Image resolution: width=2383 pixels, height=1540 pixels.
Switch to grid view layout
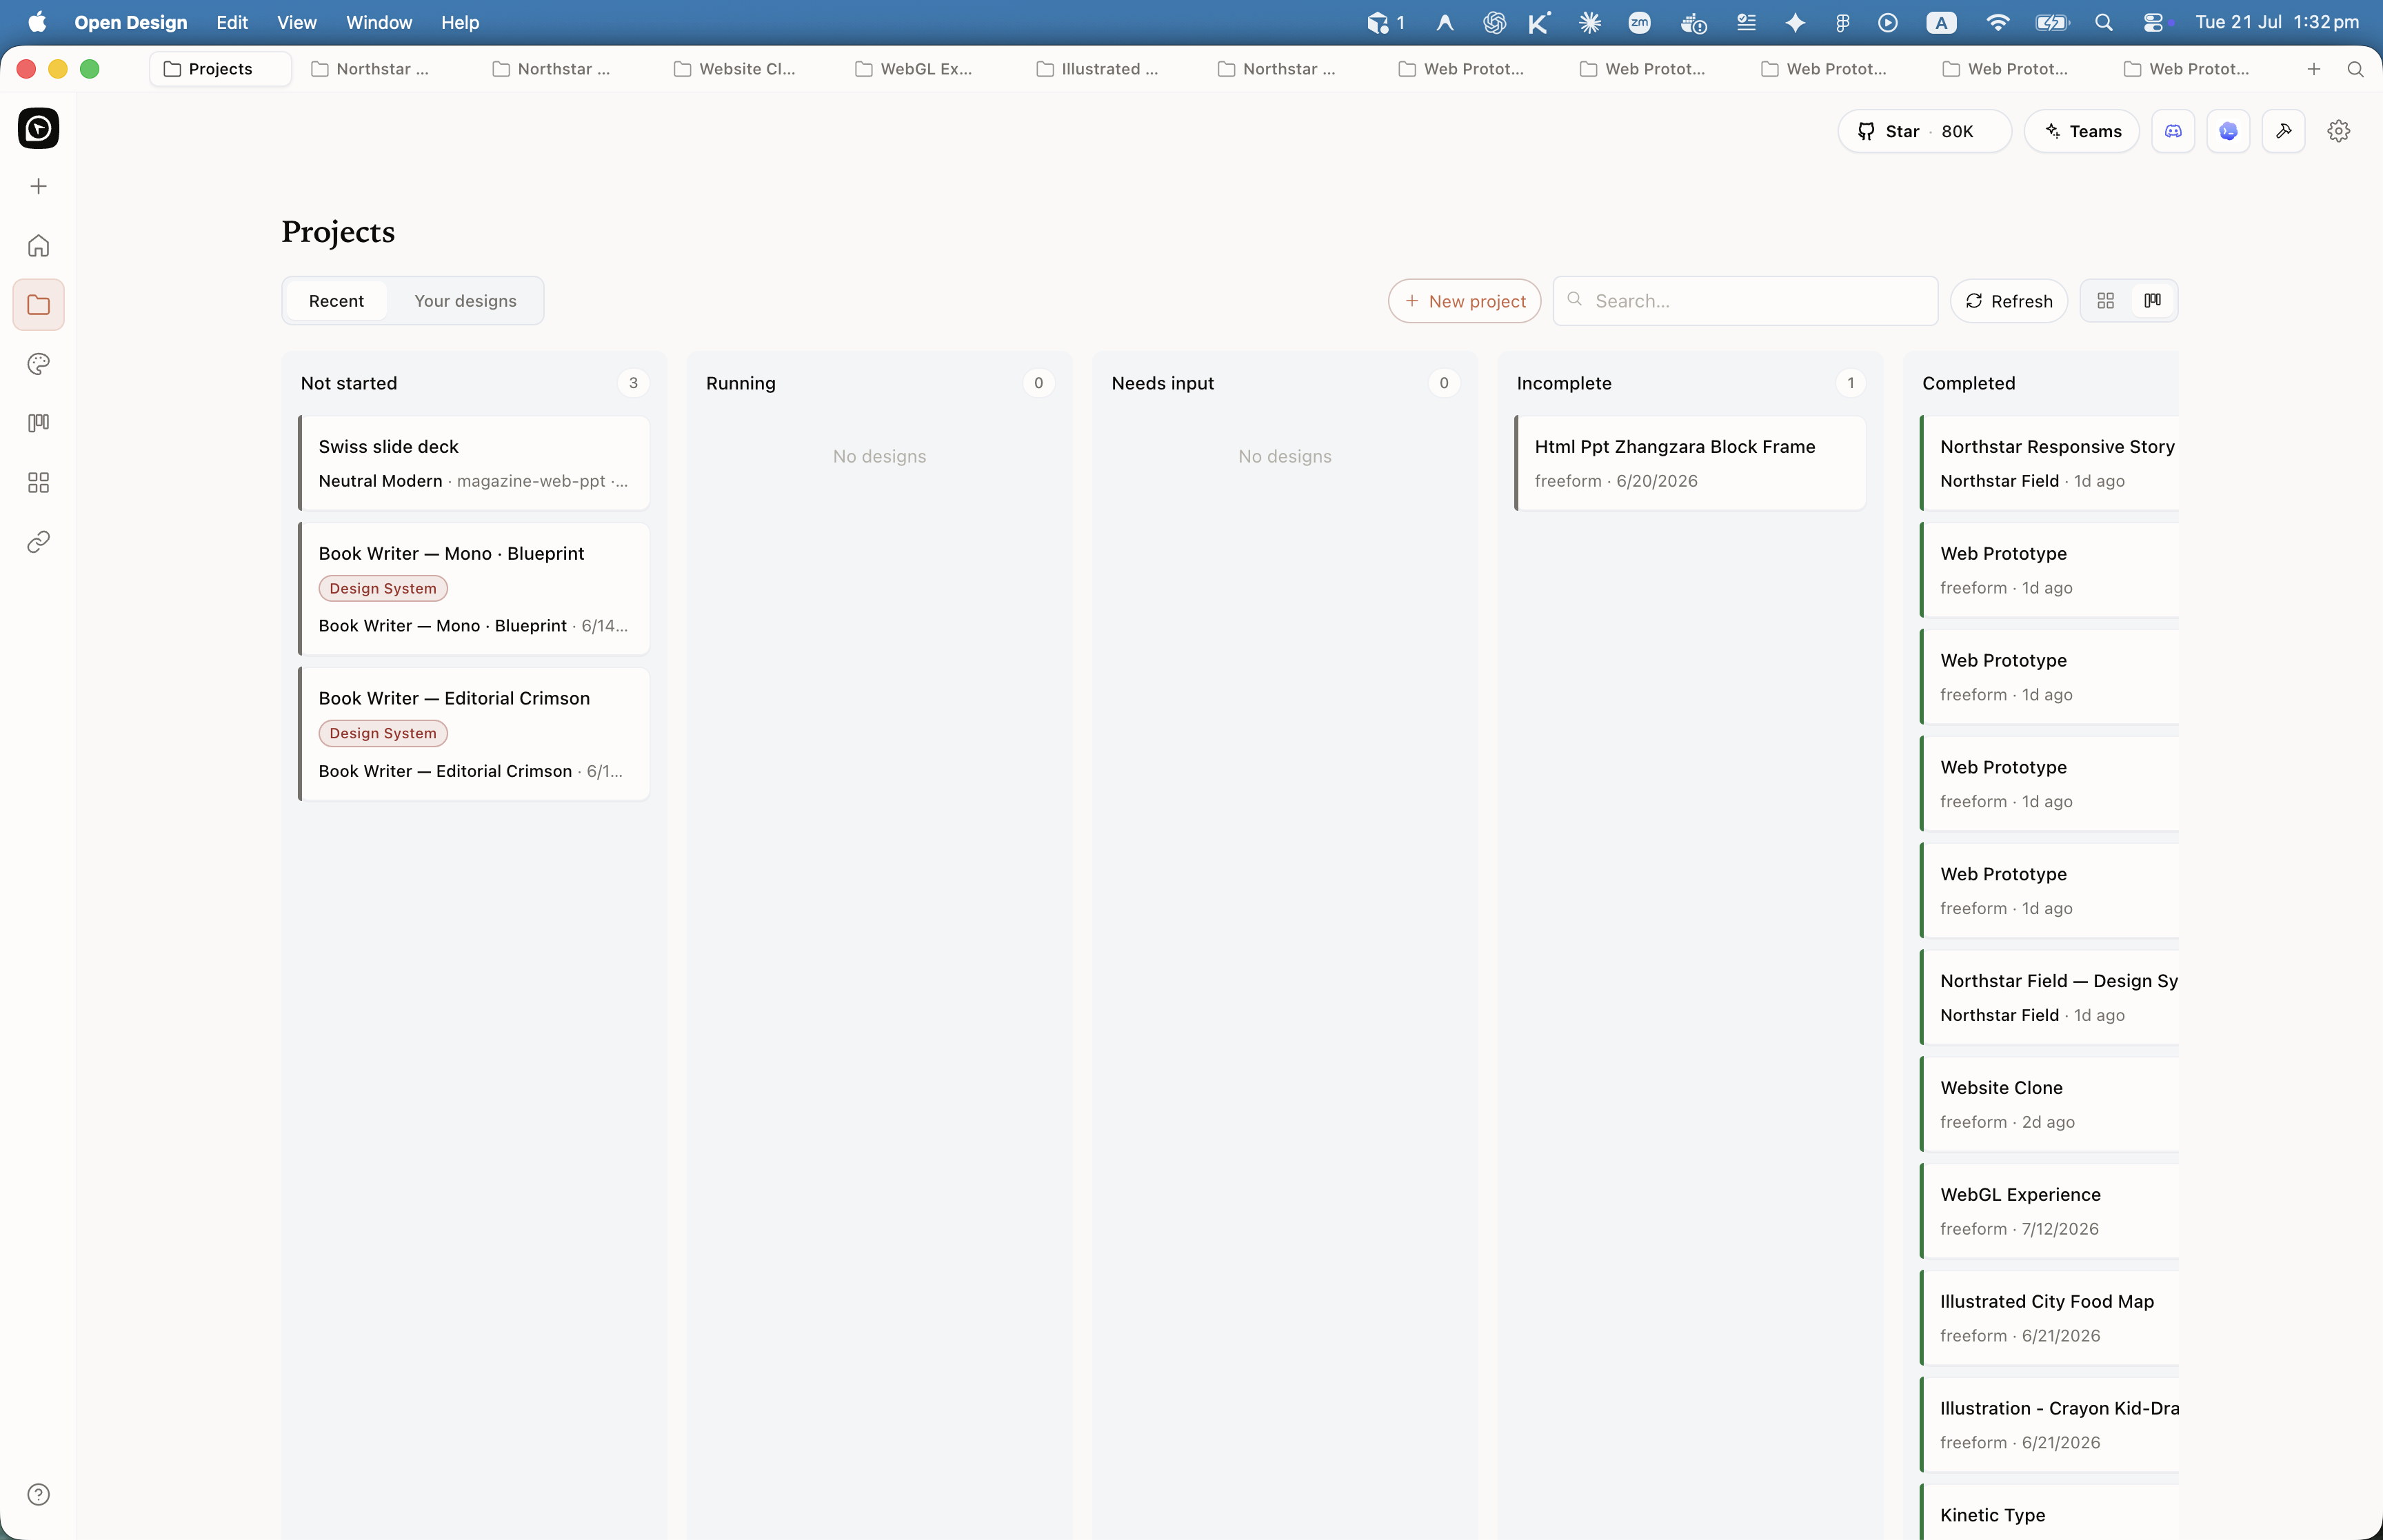(x=2105, y=301)
